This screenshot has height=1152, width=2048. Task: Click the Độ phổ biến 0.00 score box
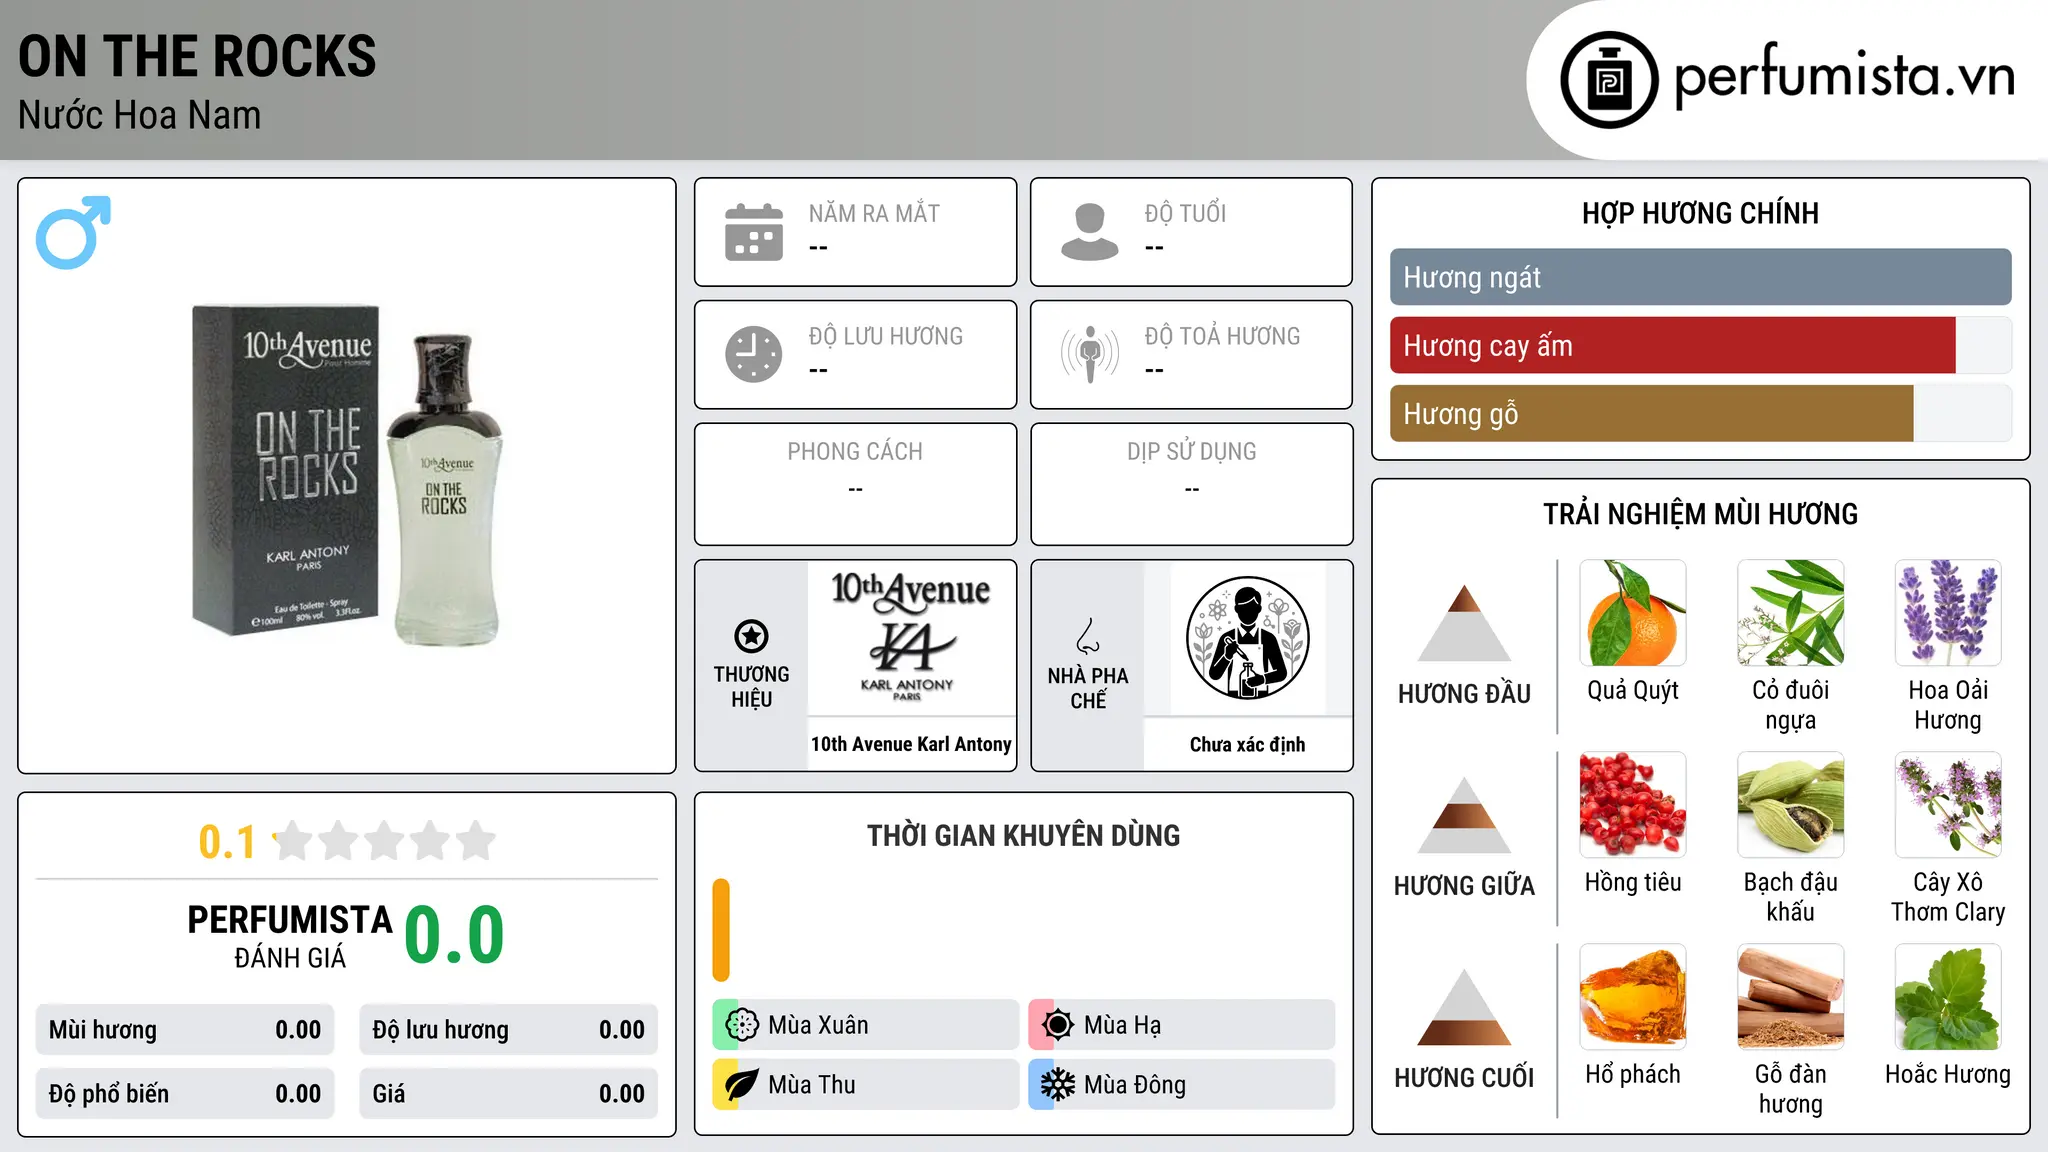click(185, 1094)
